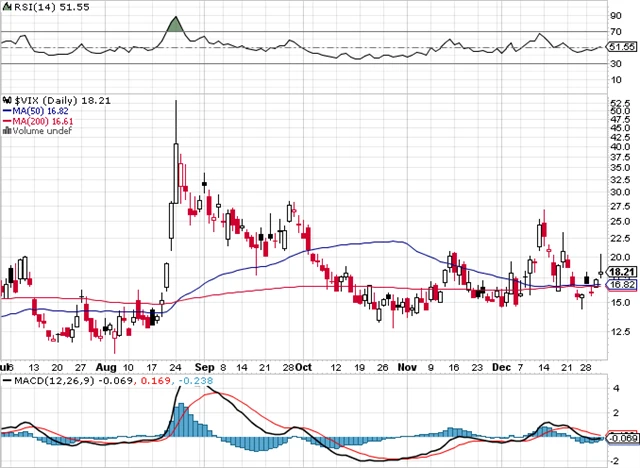Click the 52.5 level on price axis
The height and width of the screenshot is (468, 640).
(x=618, y=103)
